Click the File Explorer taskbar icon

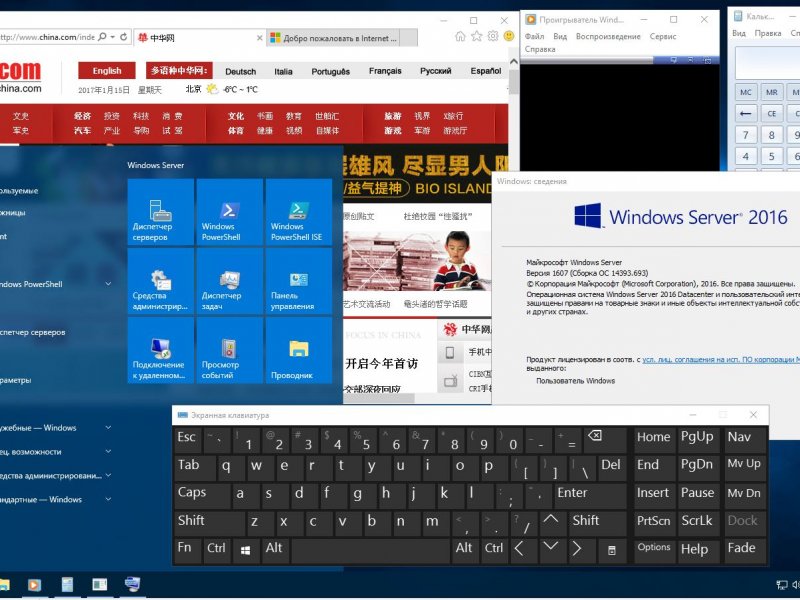[4, 585]
